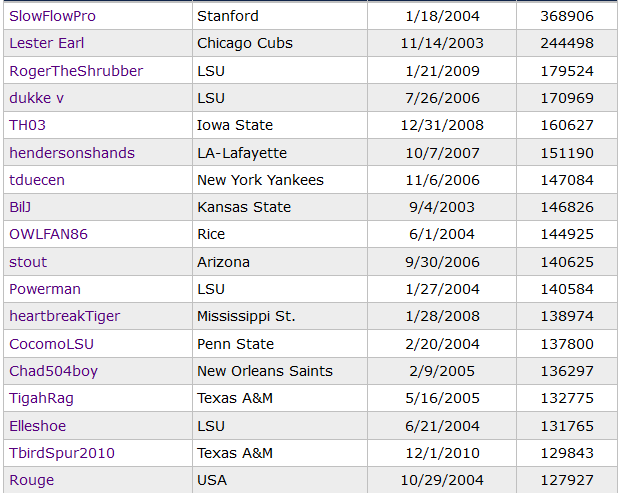The width and height of the screenshot is (619, 493).
Task: Select the TH03 user link
Action: click(27, 125)
